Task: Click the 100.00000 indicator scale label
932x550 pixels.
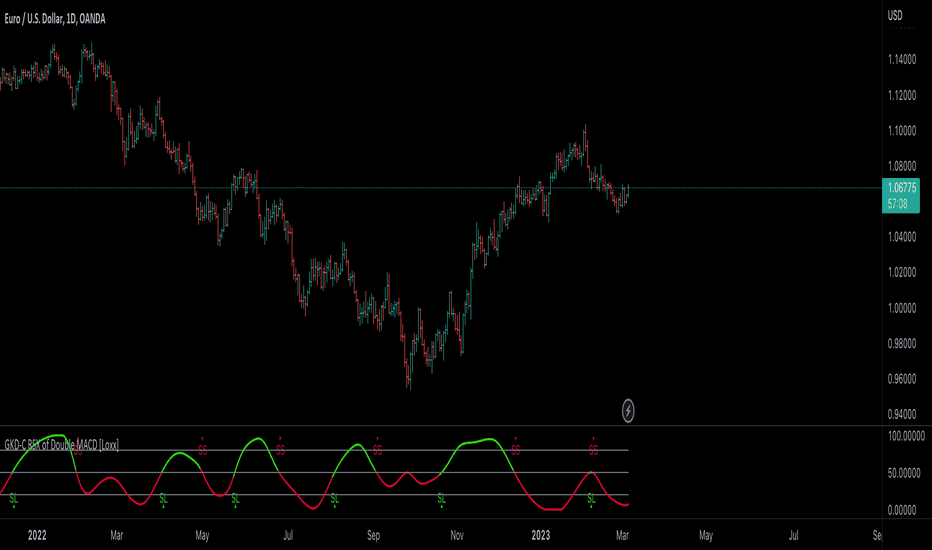Action: [x=906, y=436]
